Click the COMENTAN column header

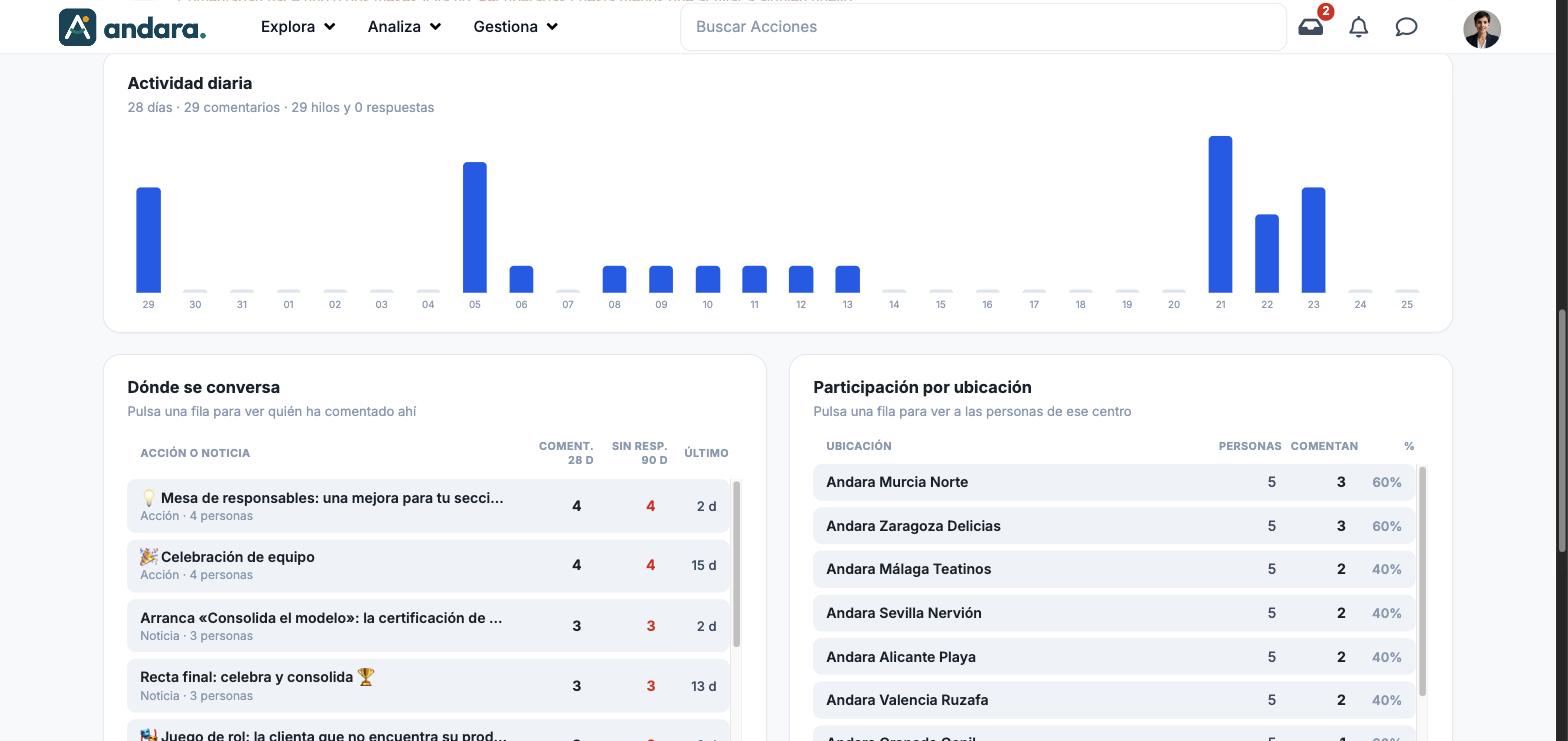pos(1324,446)
